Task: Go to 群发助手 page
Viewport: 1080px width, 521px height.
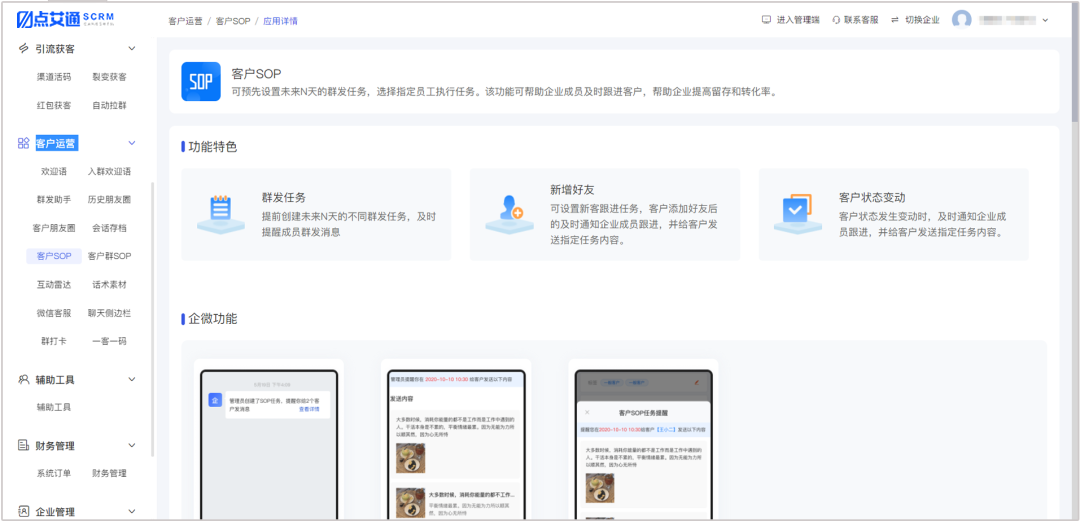Action: click(54, 200)
